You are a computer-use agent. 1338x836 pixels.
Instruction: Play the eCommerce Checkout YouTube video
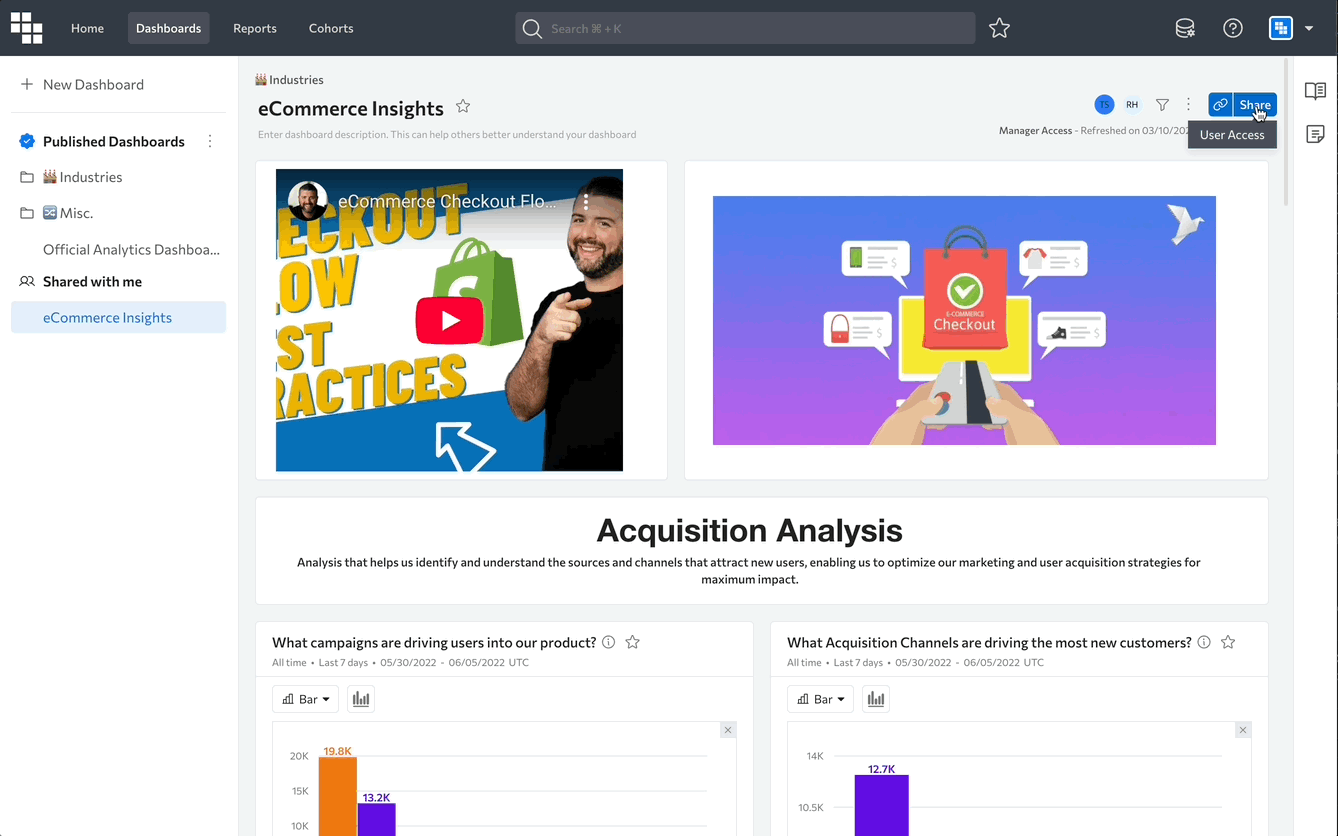point(449,320)
